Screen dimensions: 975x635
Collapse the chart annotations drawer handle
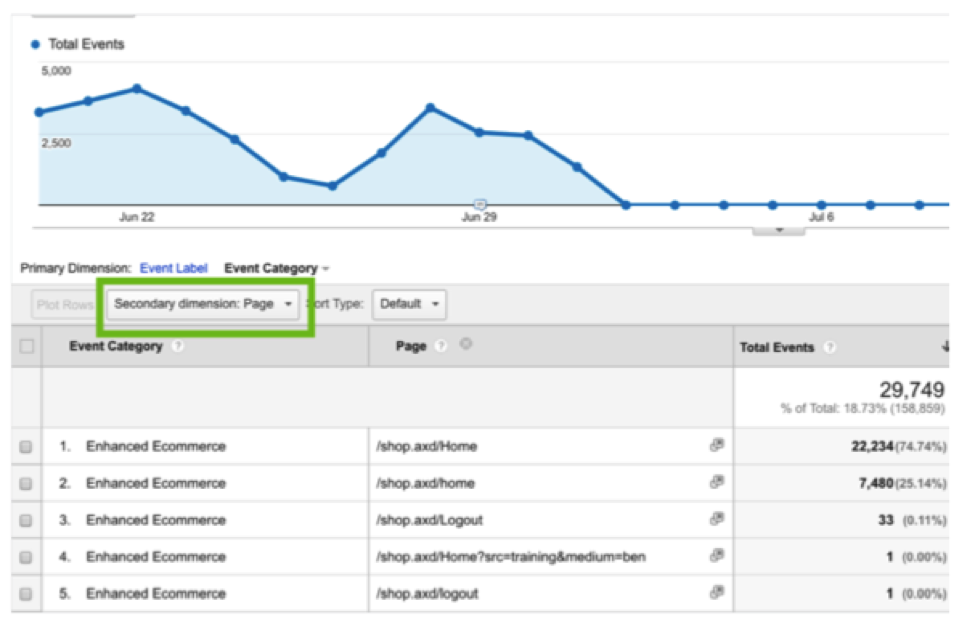[x=778, y=230]
